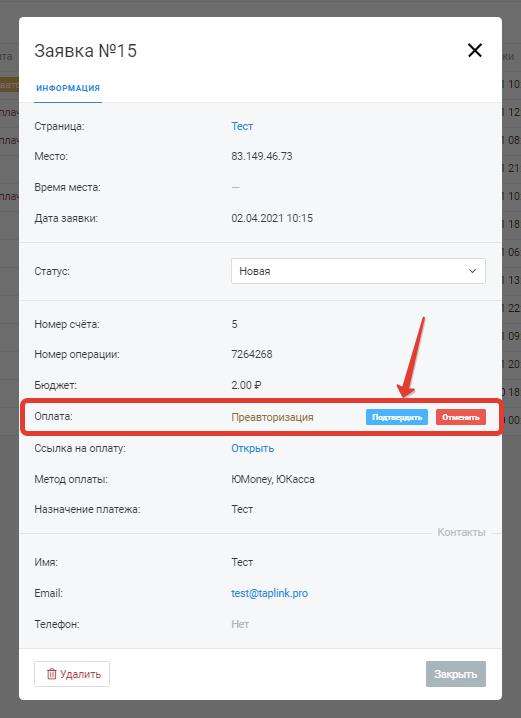Open the Статус dropdown showing Новая
Viewport: 521px width, 718px height.
point(358,271)
